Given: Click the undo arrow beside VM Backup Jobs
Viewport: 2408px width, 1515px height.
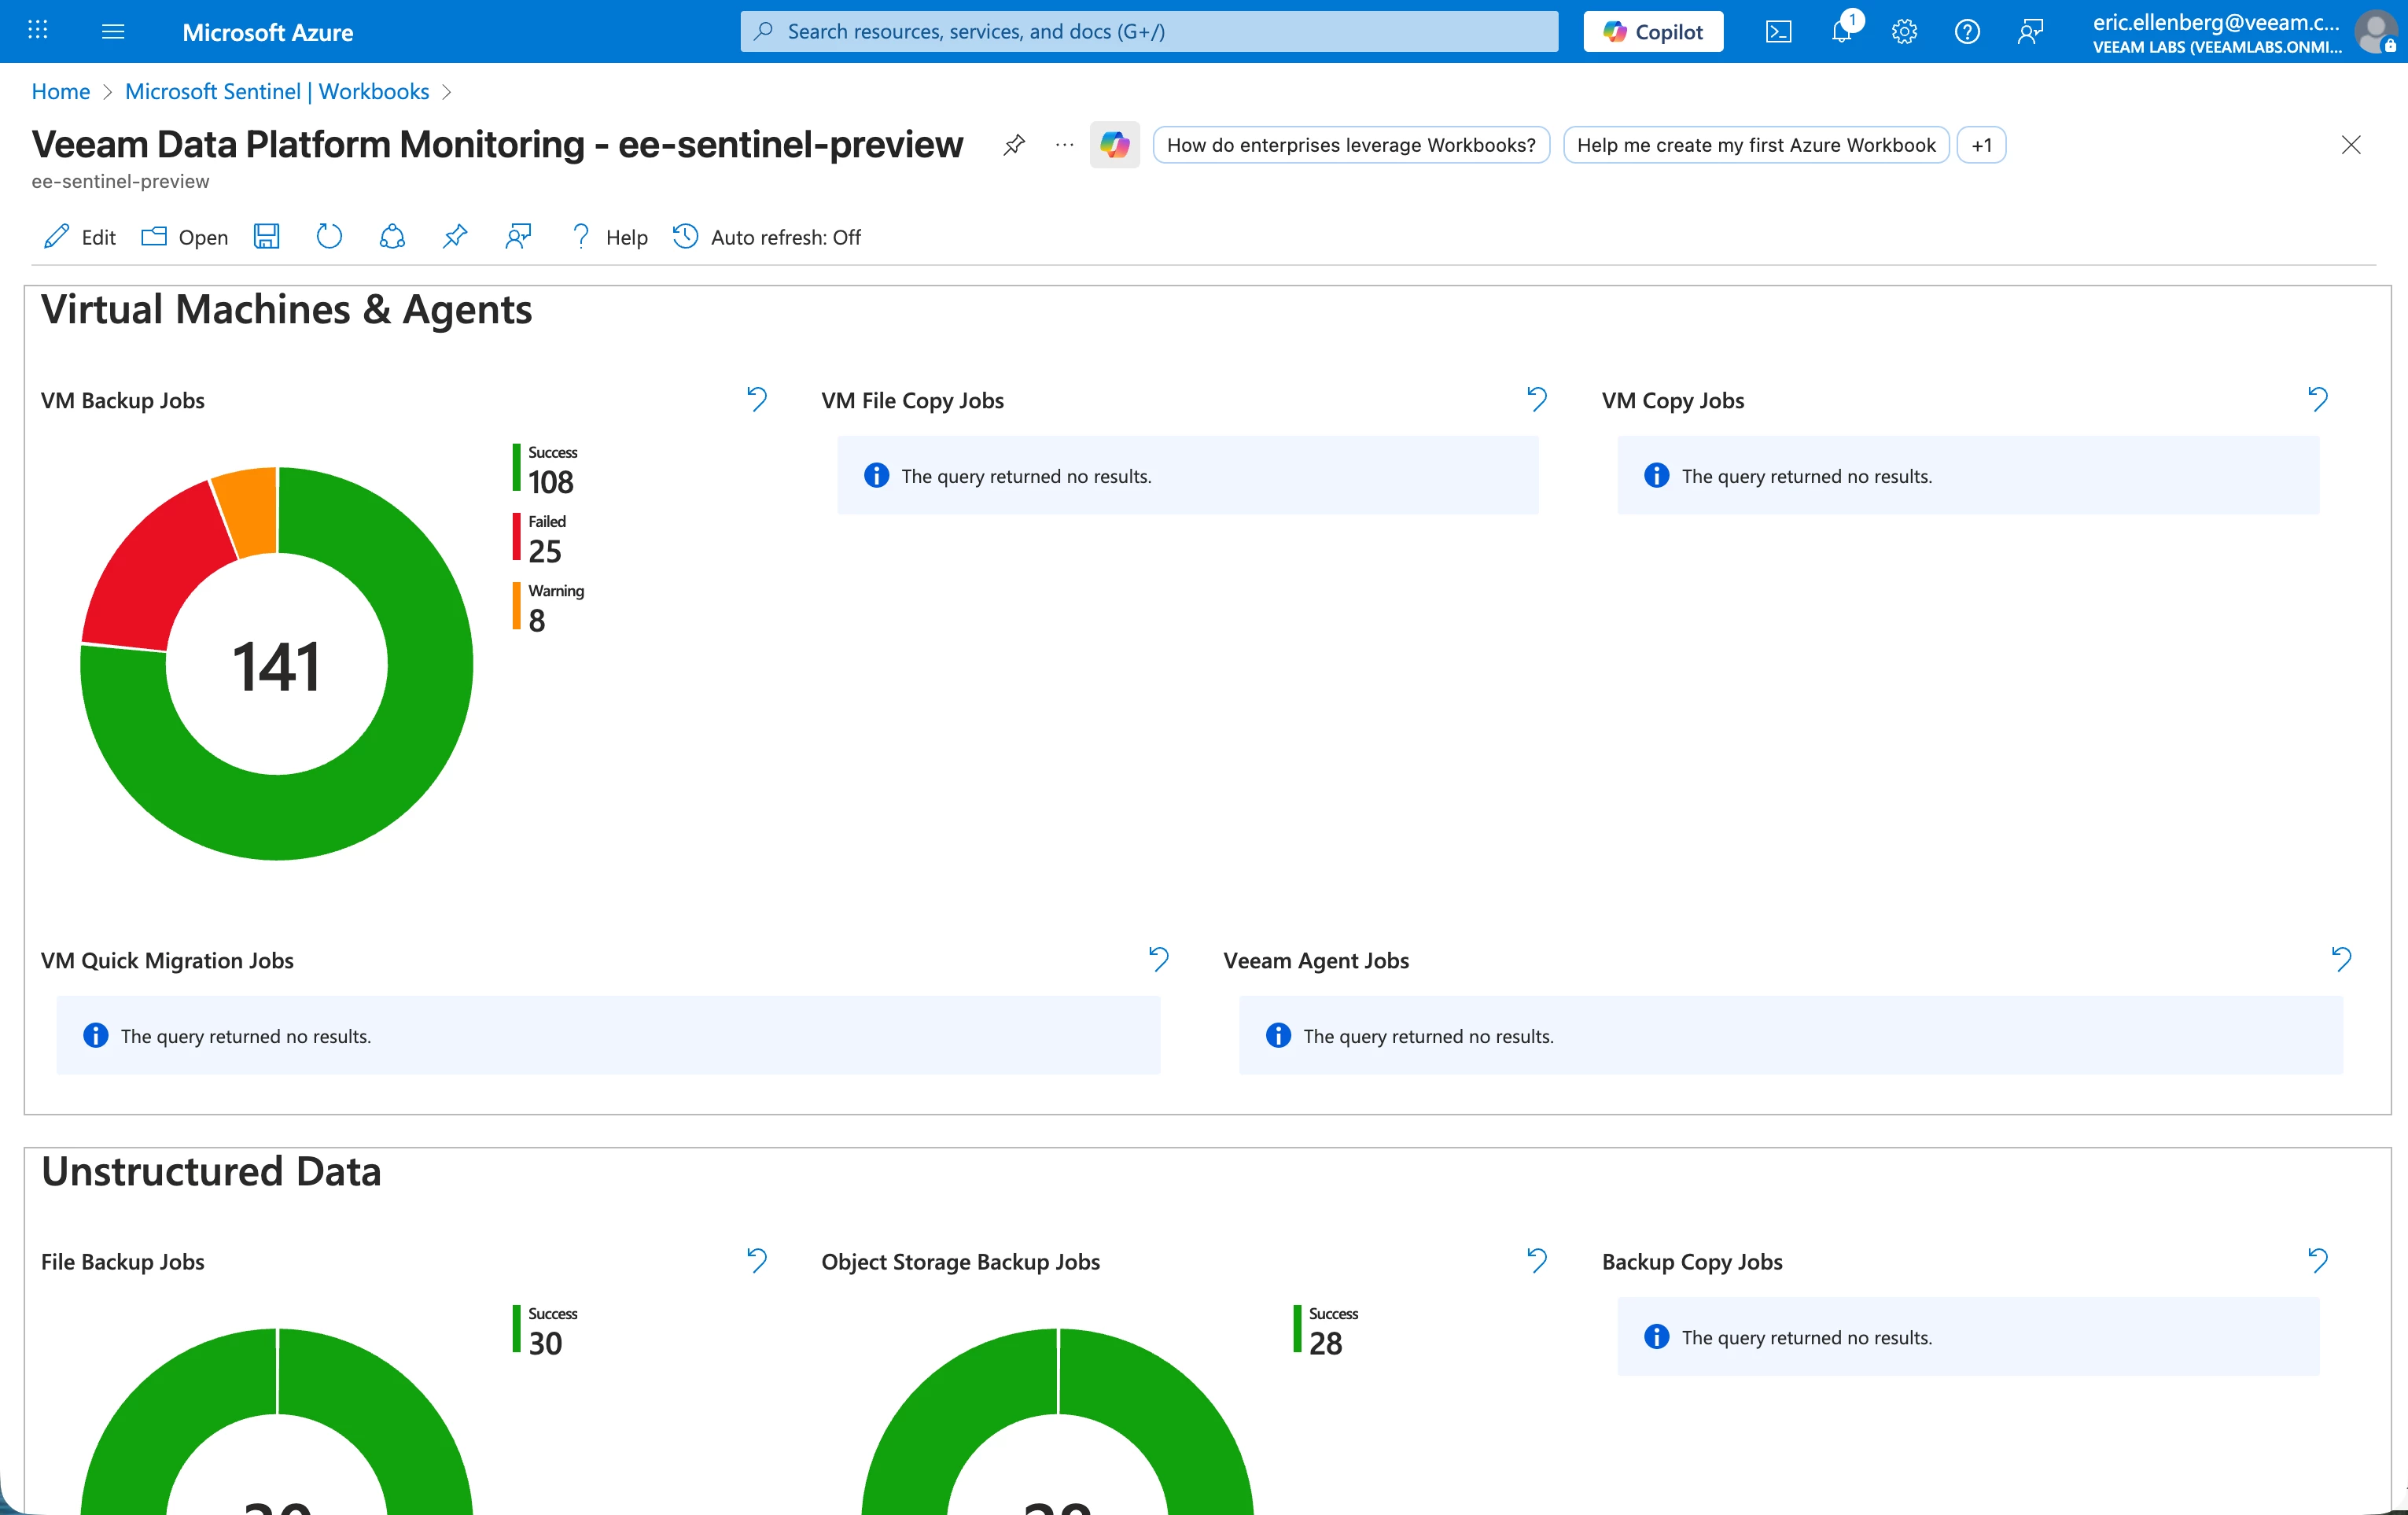Looking at the screenshot, I should coord(757,400).
